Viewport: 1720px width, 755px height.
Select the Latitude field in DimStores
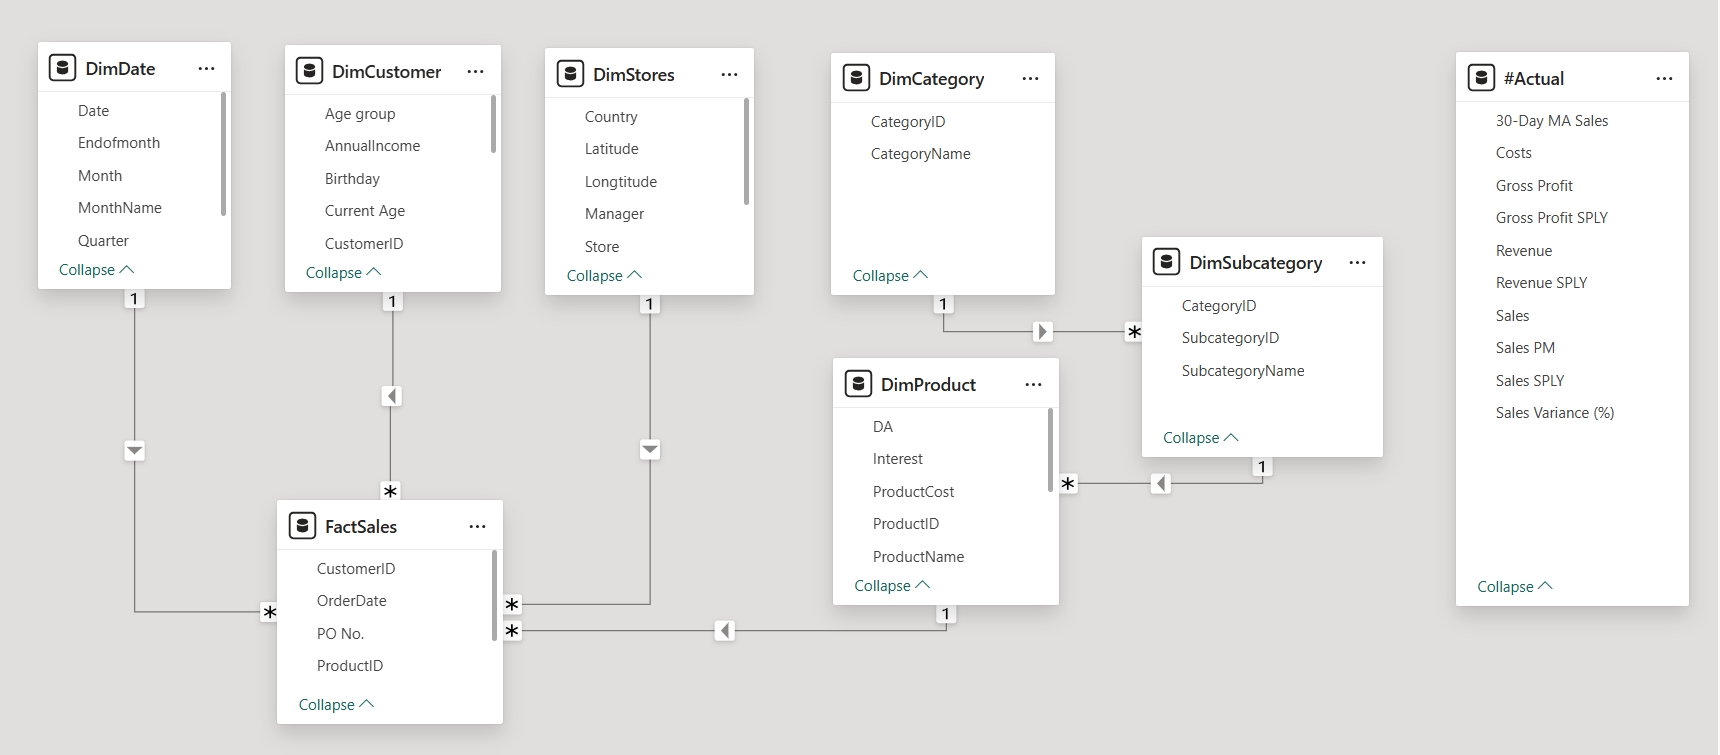611,149
